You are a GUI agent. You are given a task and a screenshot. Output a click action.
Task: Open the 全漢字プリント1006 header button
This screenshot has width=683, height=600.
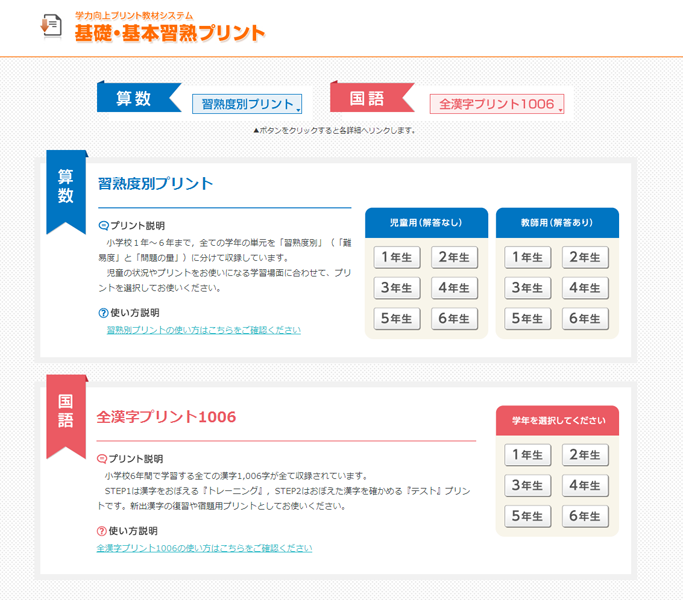point(497,104)
